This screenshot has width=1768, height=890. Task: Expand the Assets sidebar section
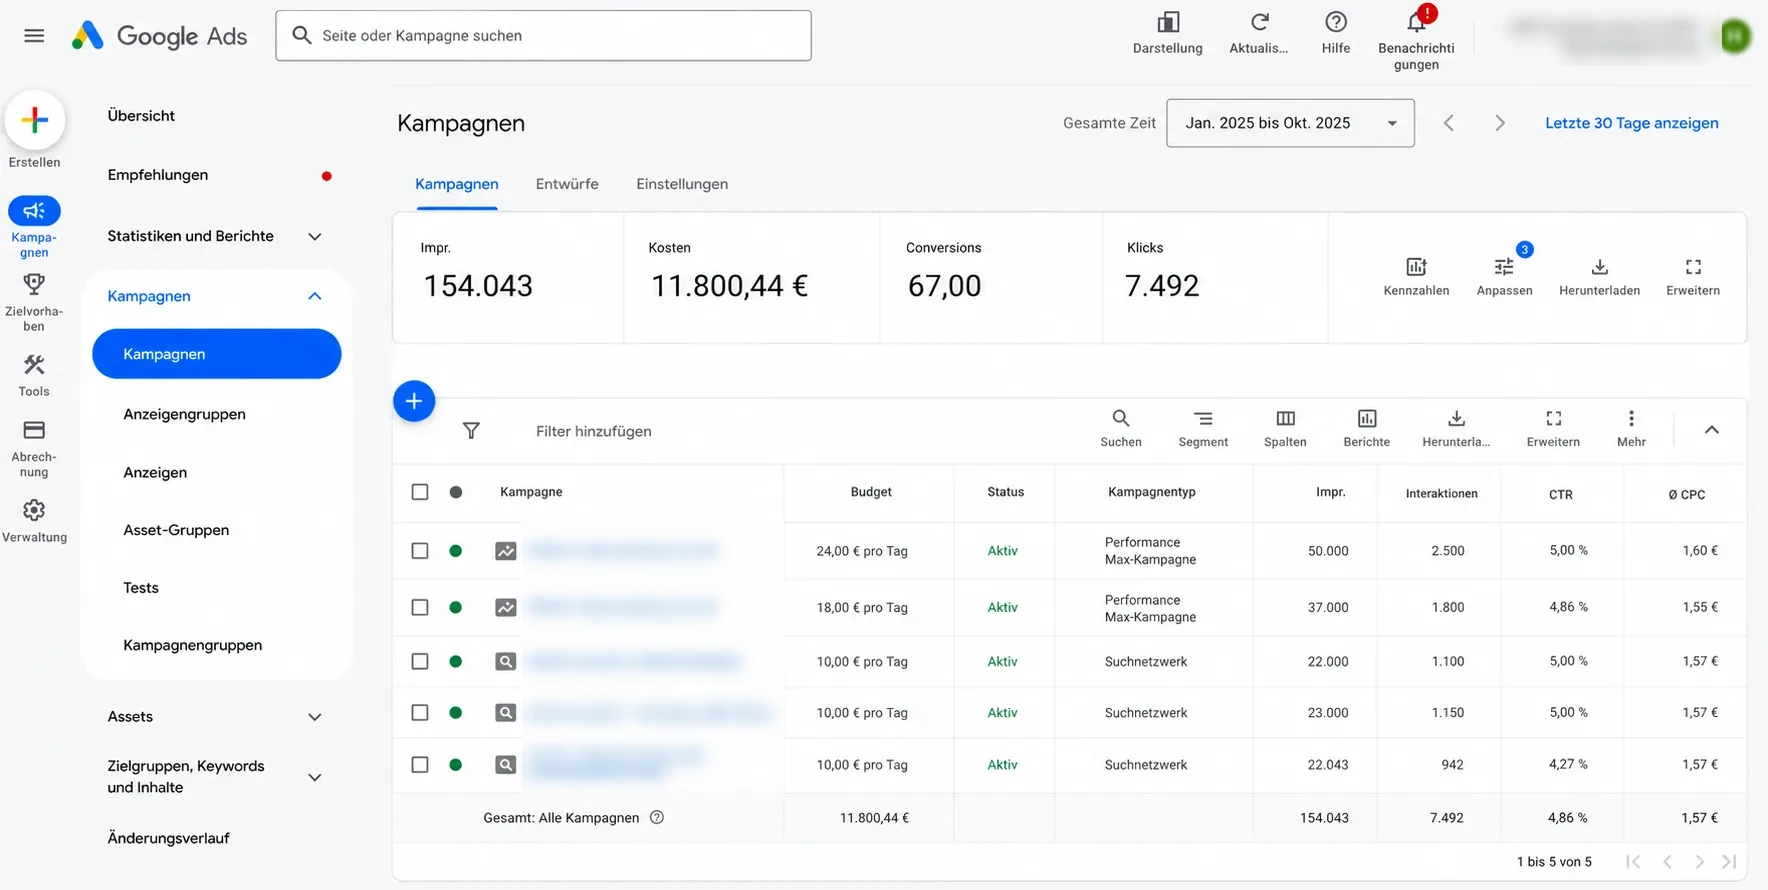[x=314, y=717]
